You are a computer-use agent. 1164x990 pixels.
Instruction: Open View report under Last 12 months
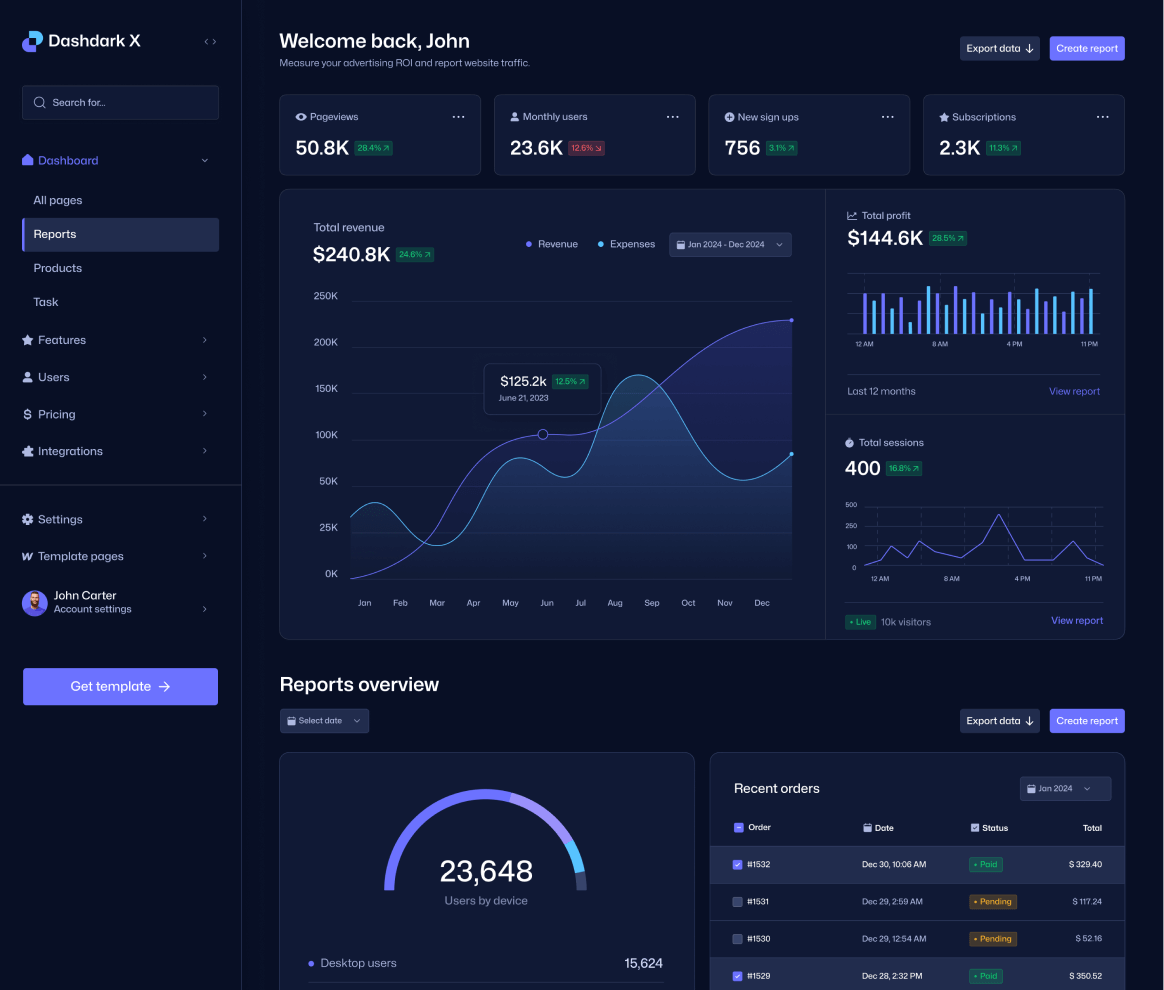(1074, 391)
